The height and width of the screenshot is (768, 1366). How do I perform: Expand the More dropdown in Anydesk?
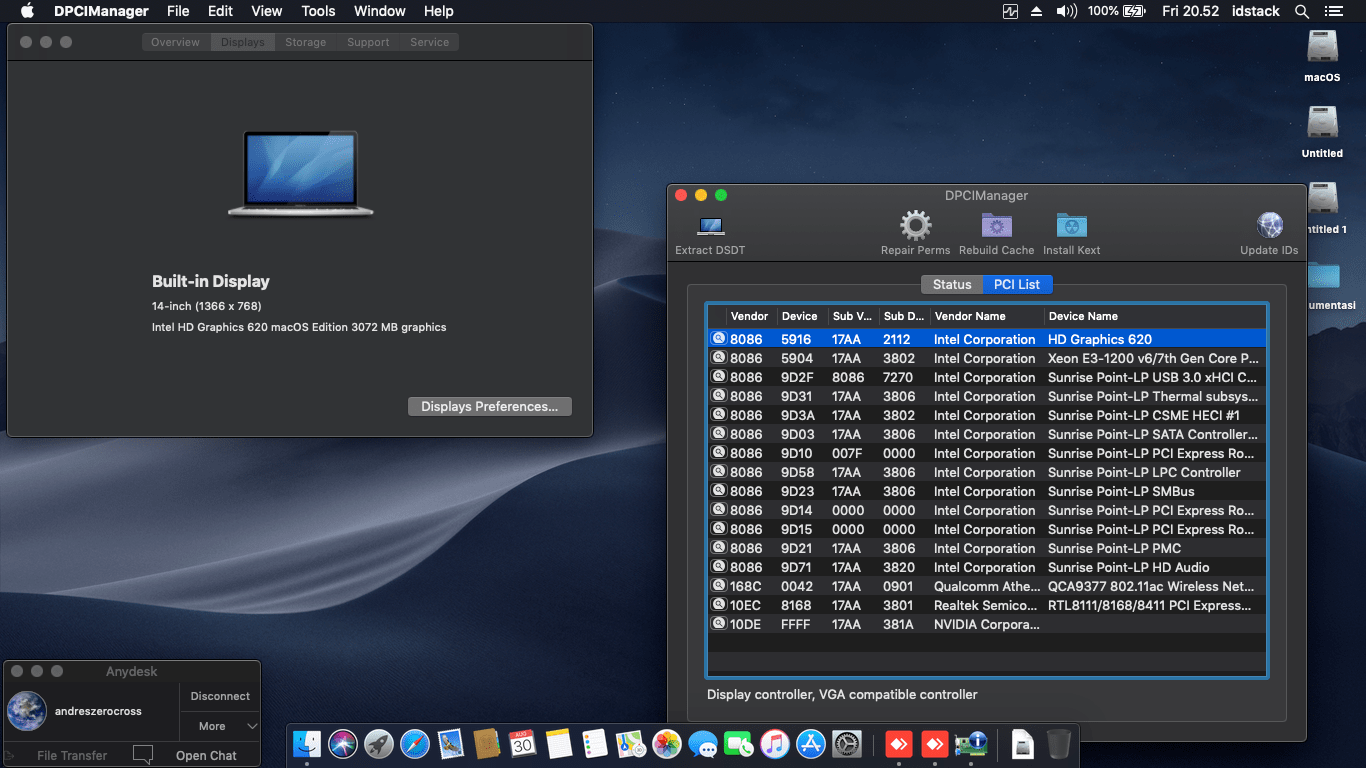click(220, 726)
